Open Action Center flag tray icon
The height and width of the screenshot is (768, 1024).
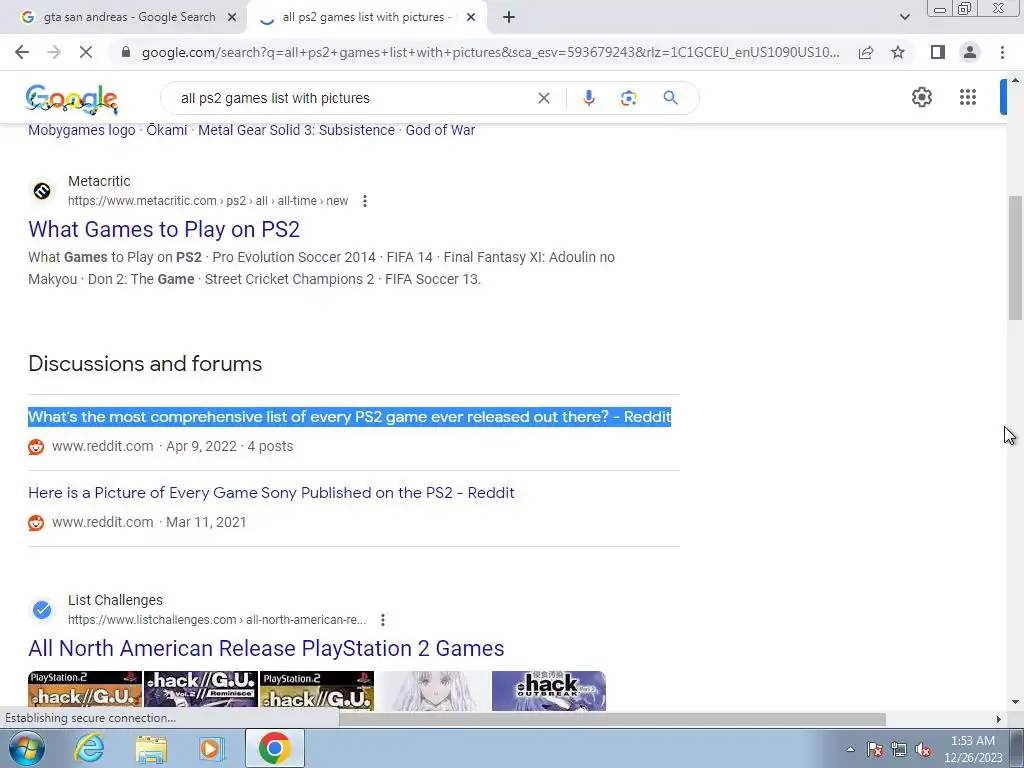click(874, 750)
